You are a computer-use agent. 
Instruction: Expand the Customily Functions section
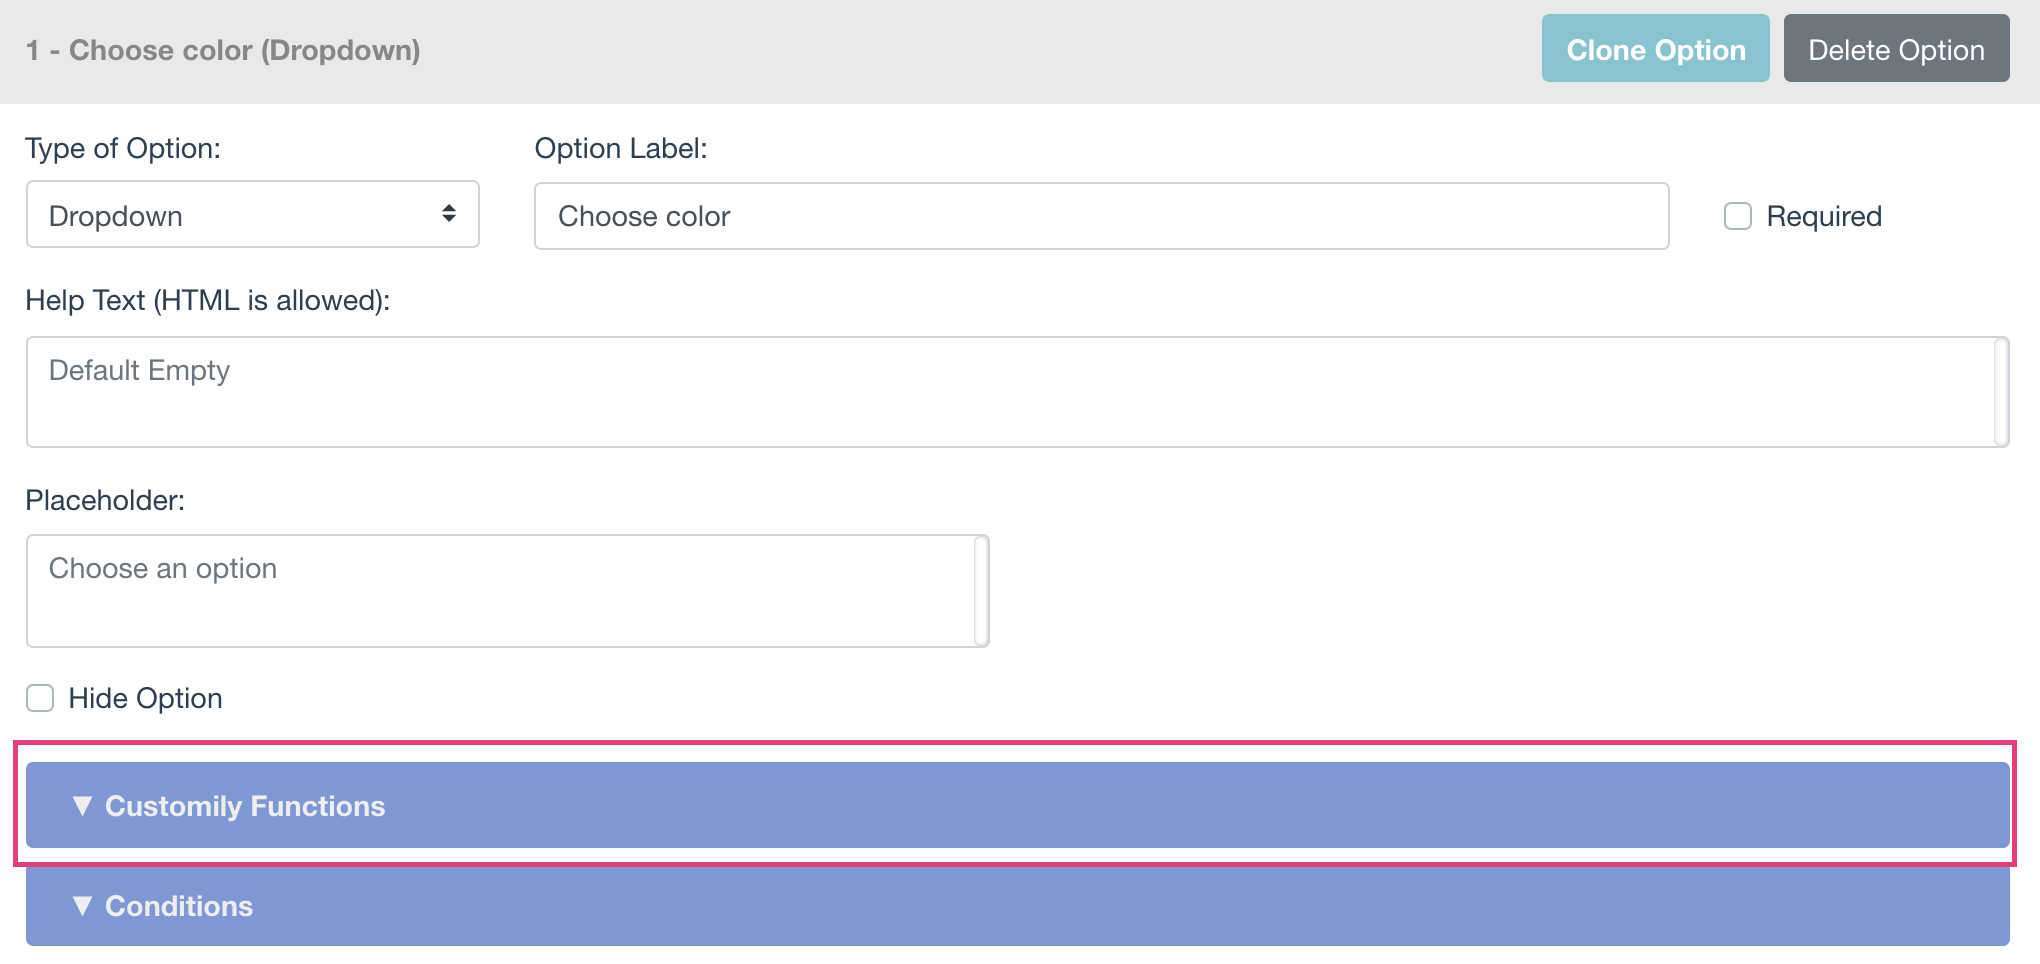pos(1017,805)
